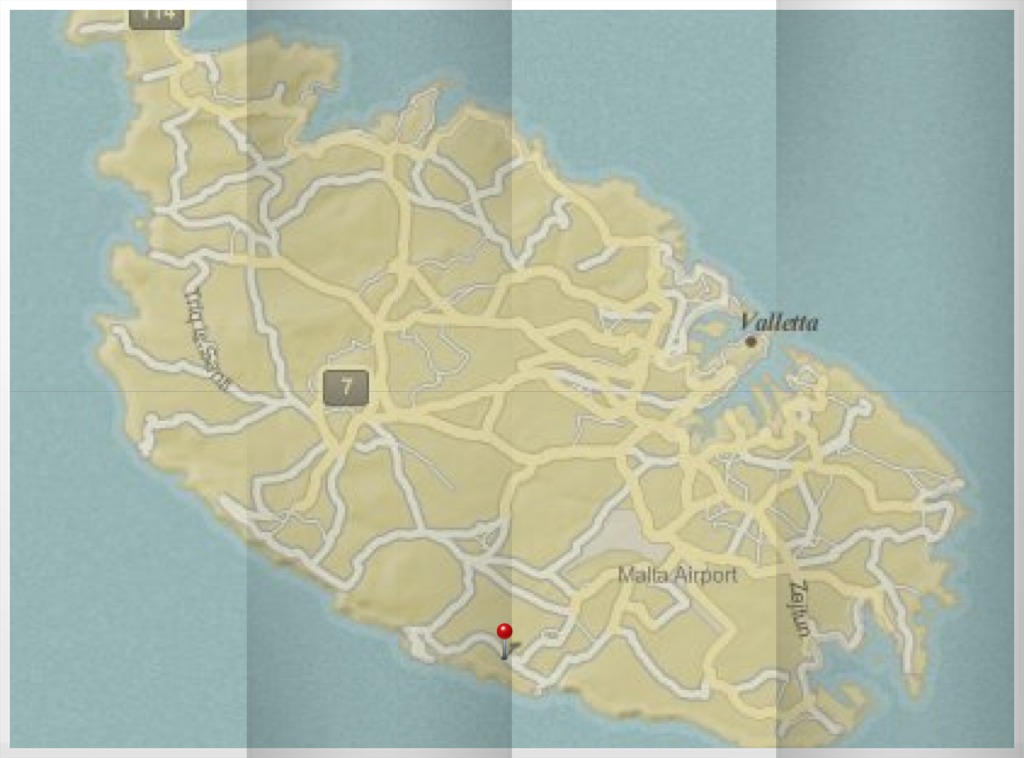Image resolution: width=1024 pixels, height=758 pixels.
Task: Click the right fold crease intersection point
Action: click(x=777, y=390)
